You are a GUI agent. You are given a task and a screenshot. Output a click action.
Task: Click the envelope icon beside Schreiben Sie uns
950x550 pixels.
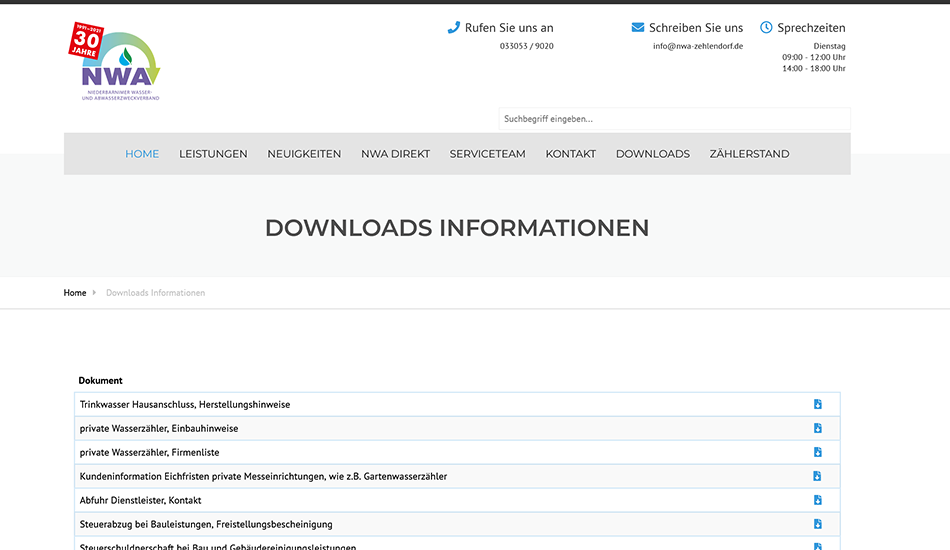638,28
